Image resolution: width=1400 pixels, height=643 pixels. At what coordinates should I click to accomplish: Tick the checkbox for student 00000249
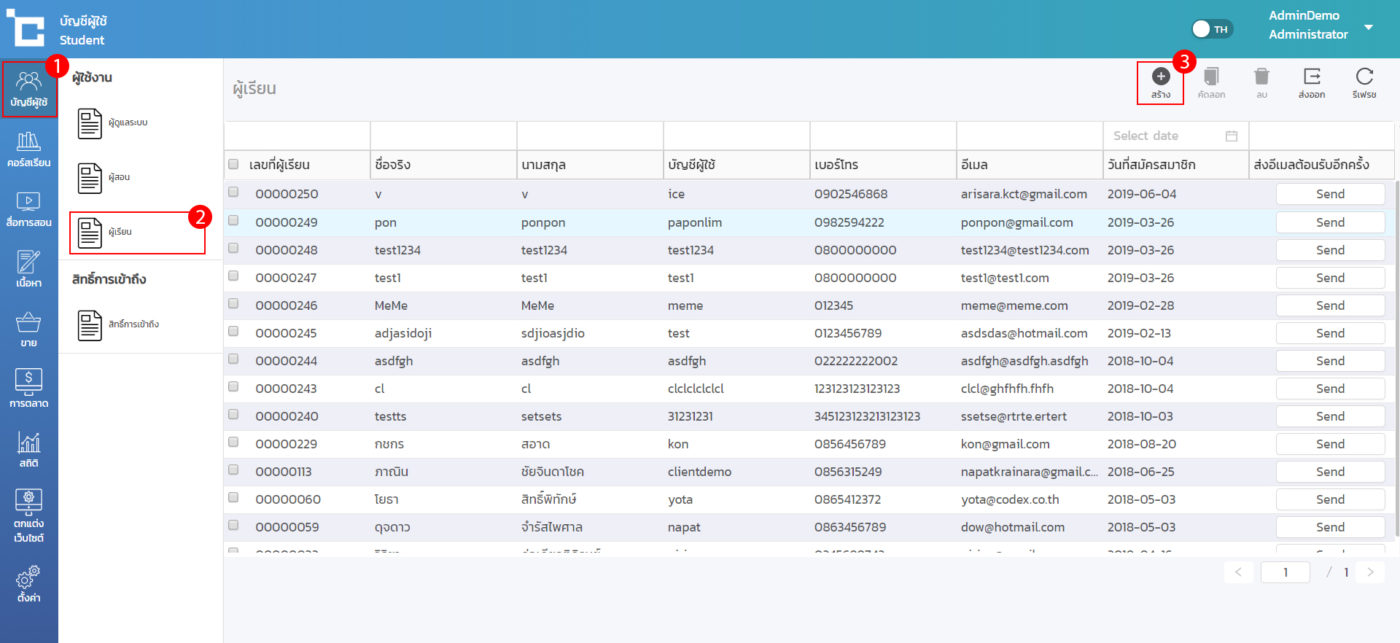[233, 221]
